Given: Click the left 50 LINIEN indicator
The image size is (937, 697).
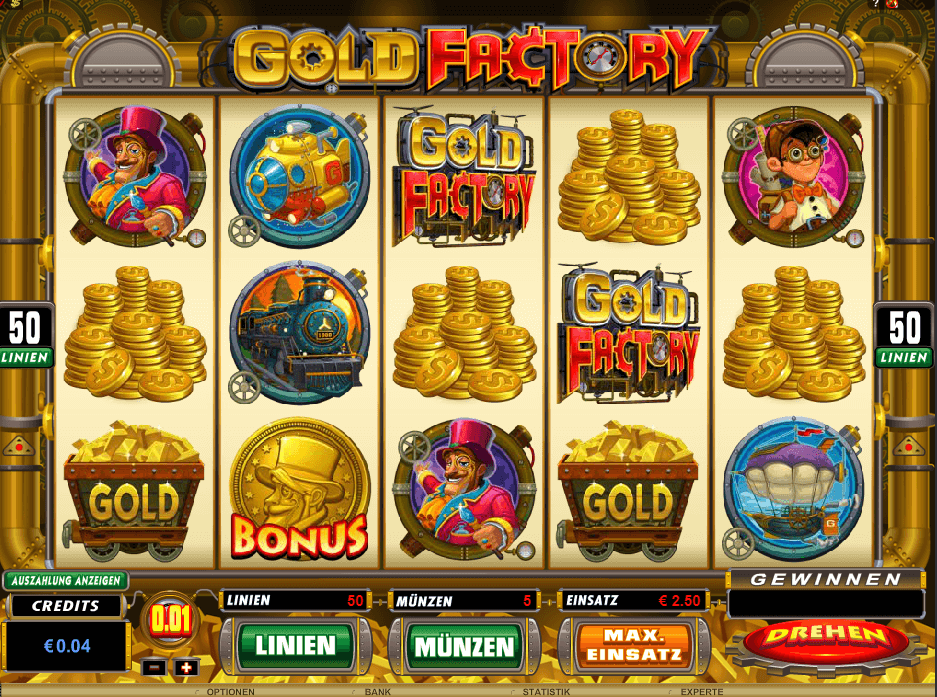Looking at the screenshot, I should [26, 337].
